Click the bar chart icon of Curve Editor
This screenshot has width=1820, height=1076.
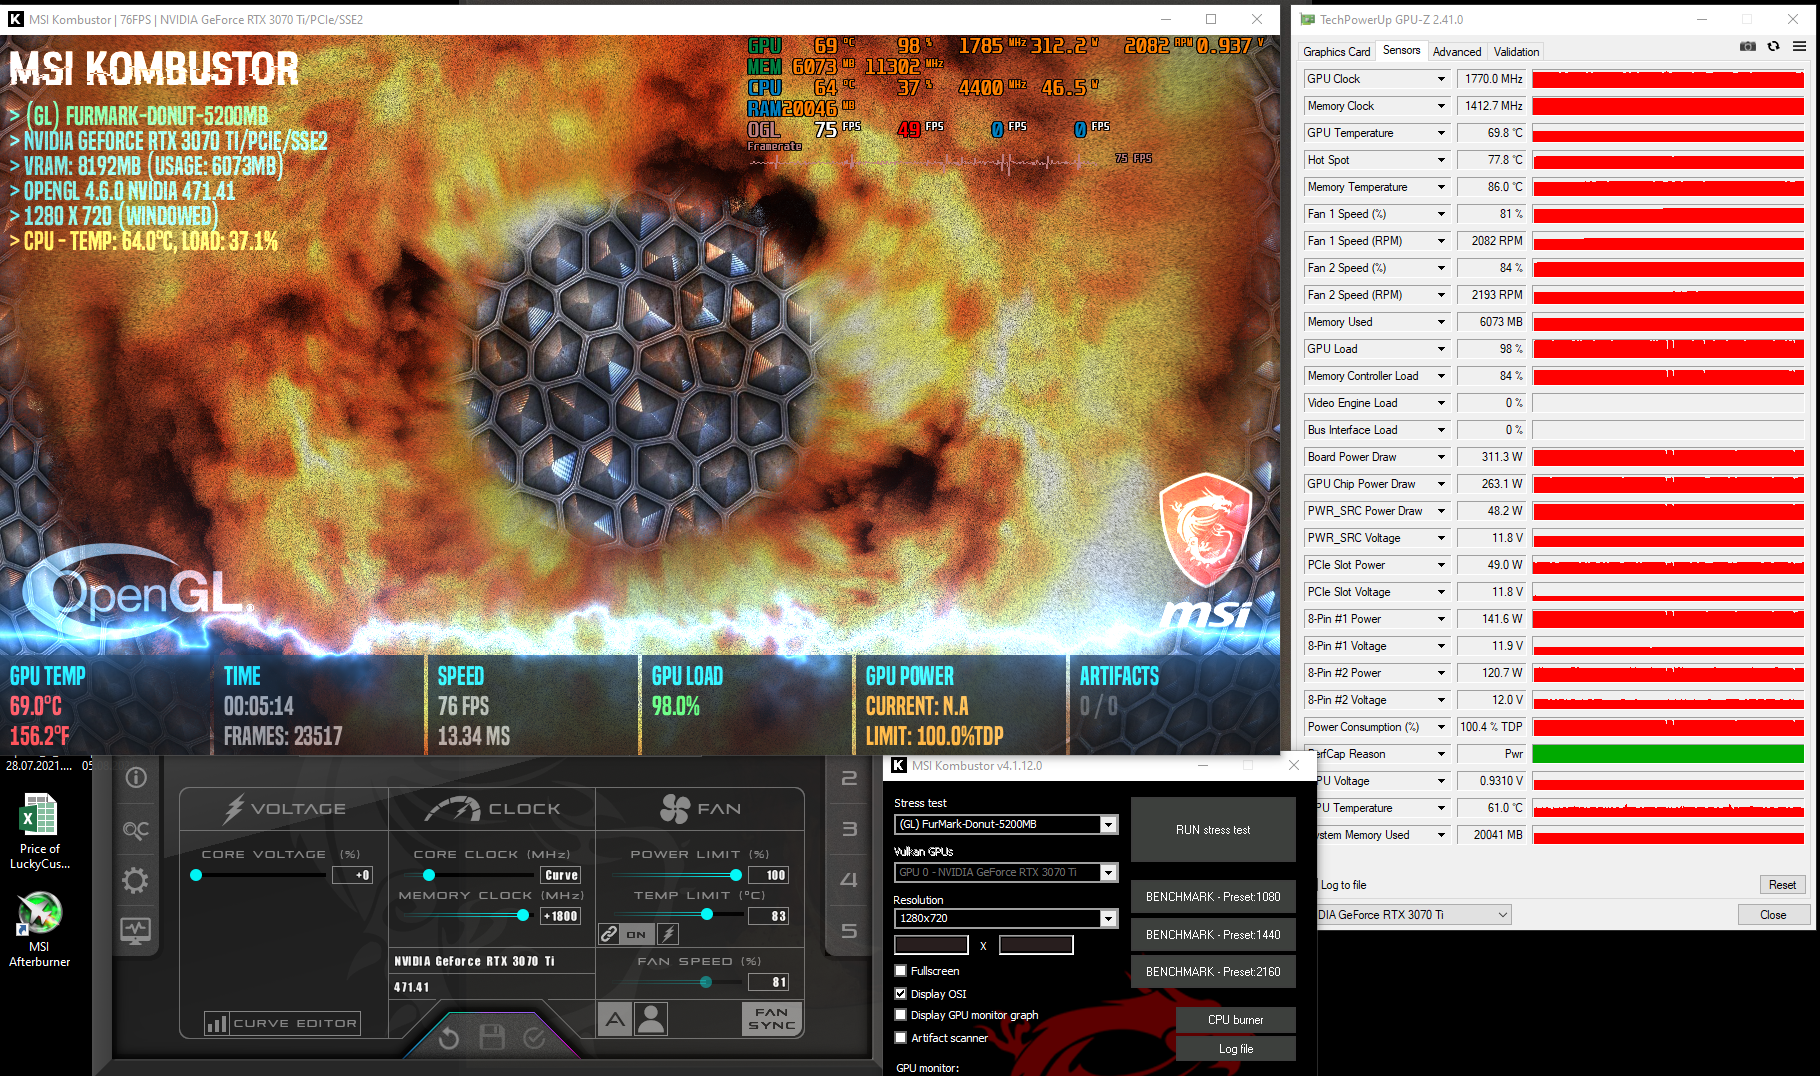point(216,1023)
